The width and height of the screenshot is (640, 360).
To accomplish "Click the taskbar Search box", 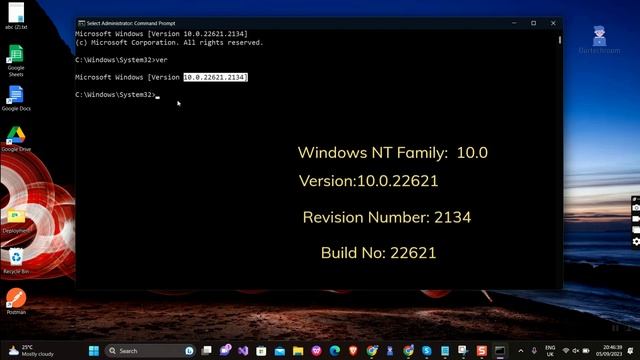I will [x=150, y=351].
